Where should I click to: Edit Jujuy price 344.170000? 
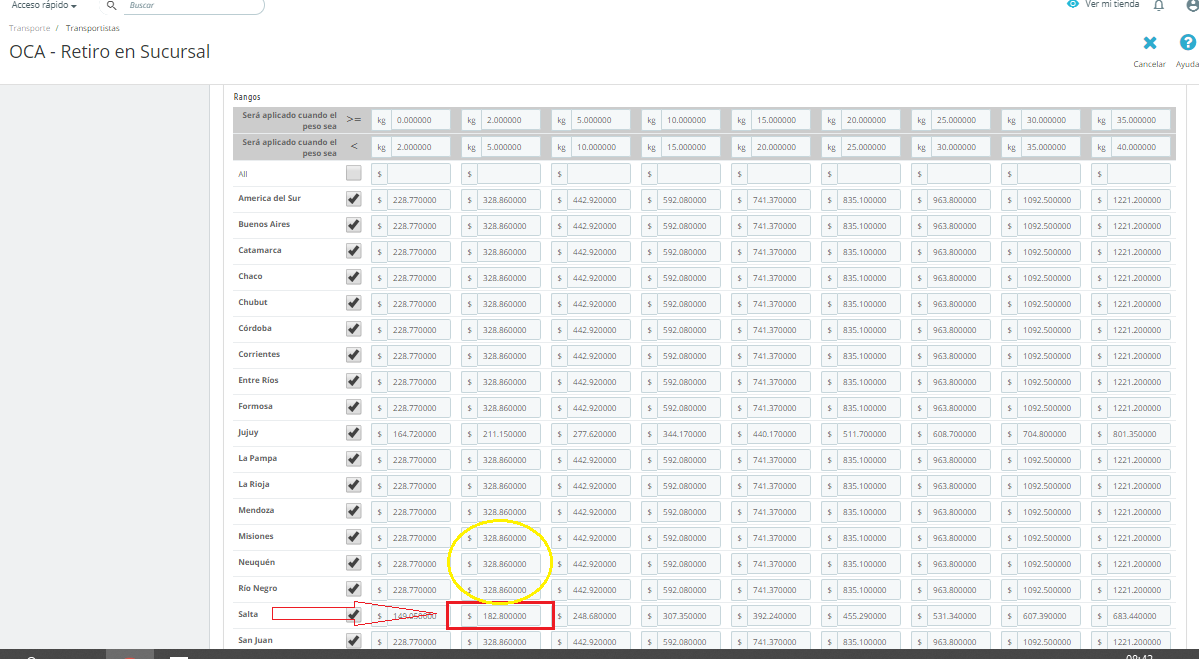click(x=688, y=434)
